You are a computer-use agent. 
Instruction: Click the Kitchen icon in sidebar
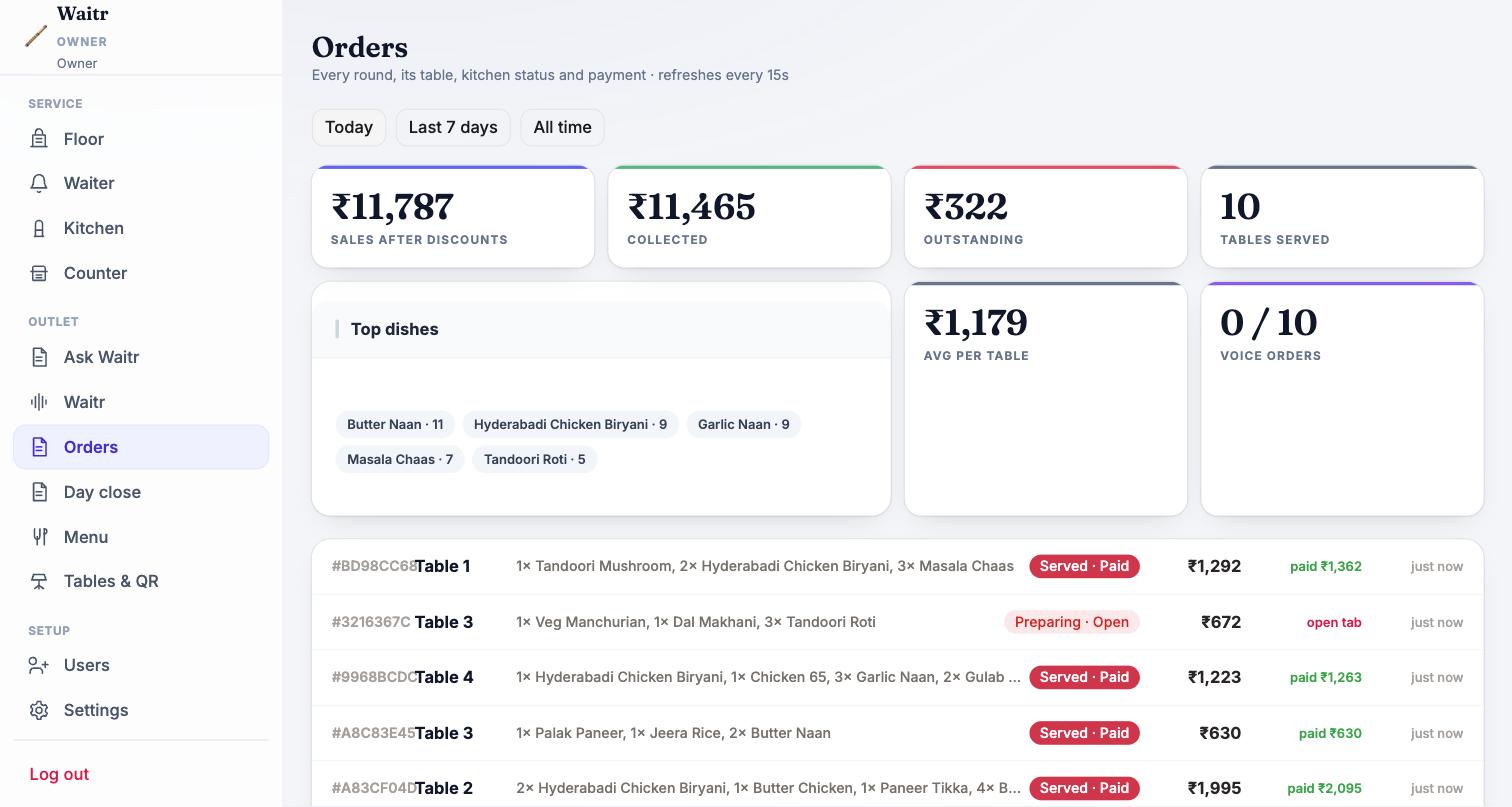(39, 228)
